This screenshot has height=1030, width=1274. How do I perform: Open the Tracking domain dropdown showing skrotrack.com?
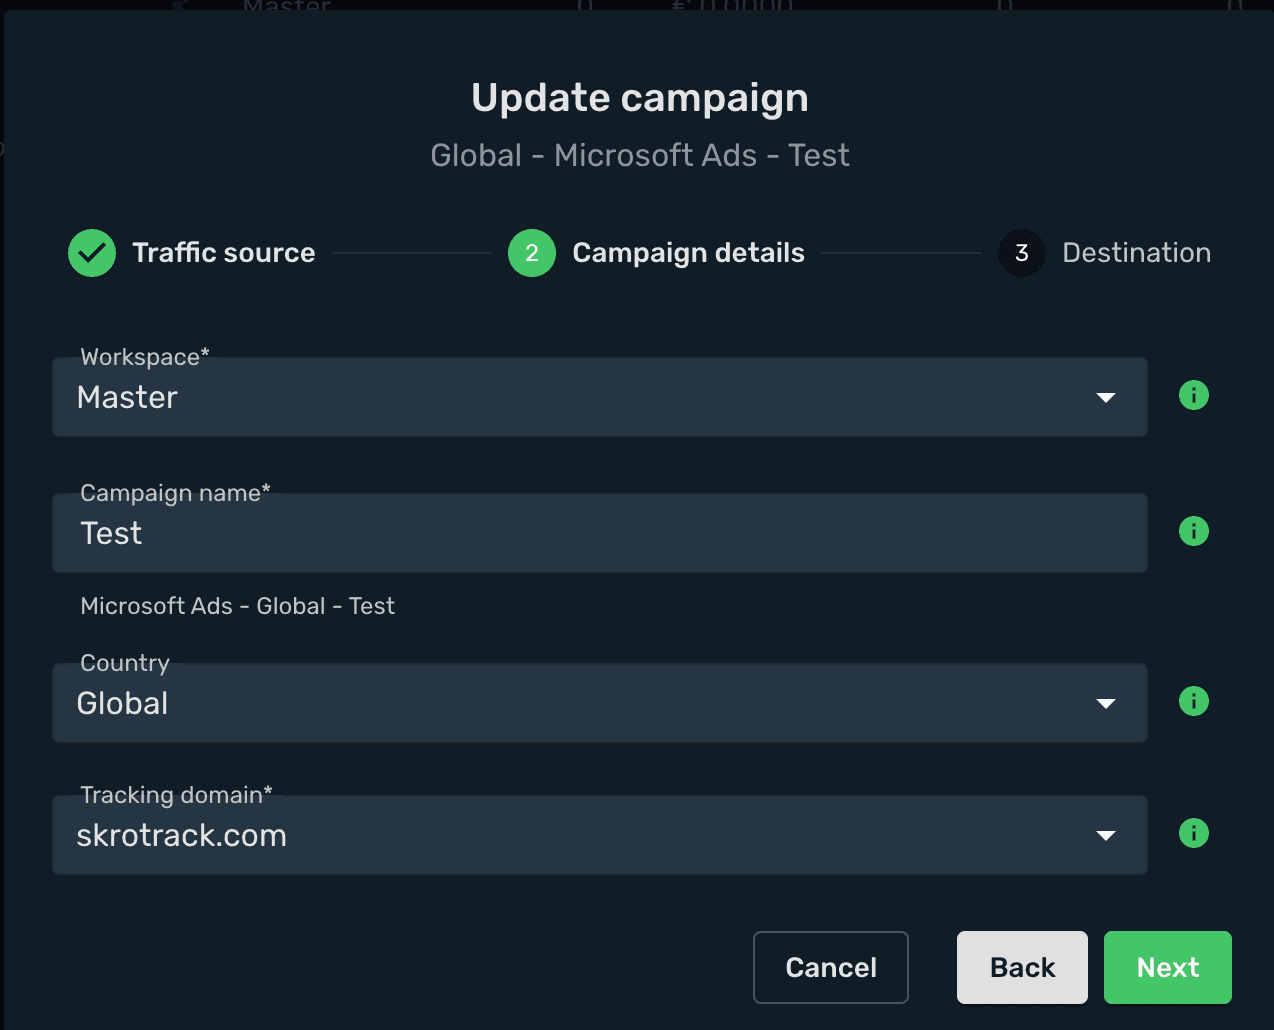coord(600,835)
